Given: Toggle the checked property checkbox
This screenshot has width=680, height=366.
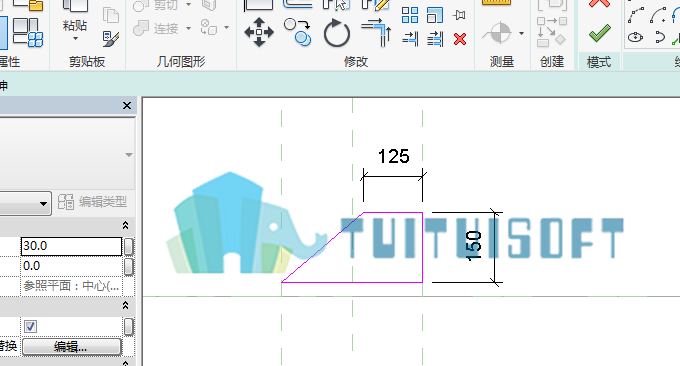Looking at the screenshot, I should pyautogui.click(x=30, y=326).
